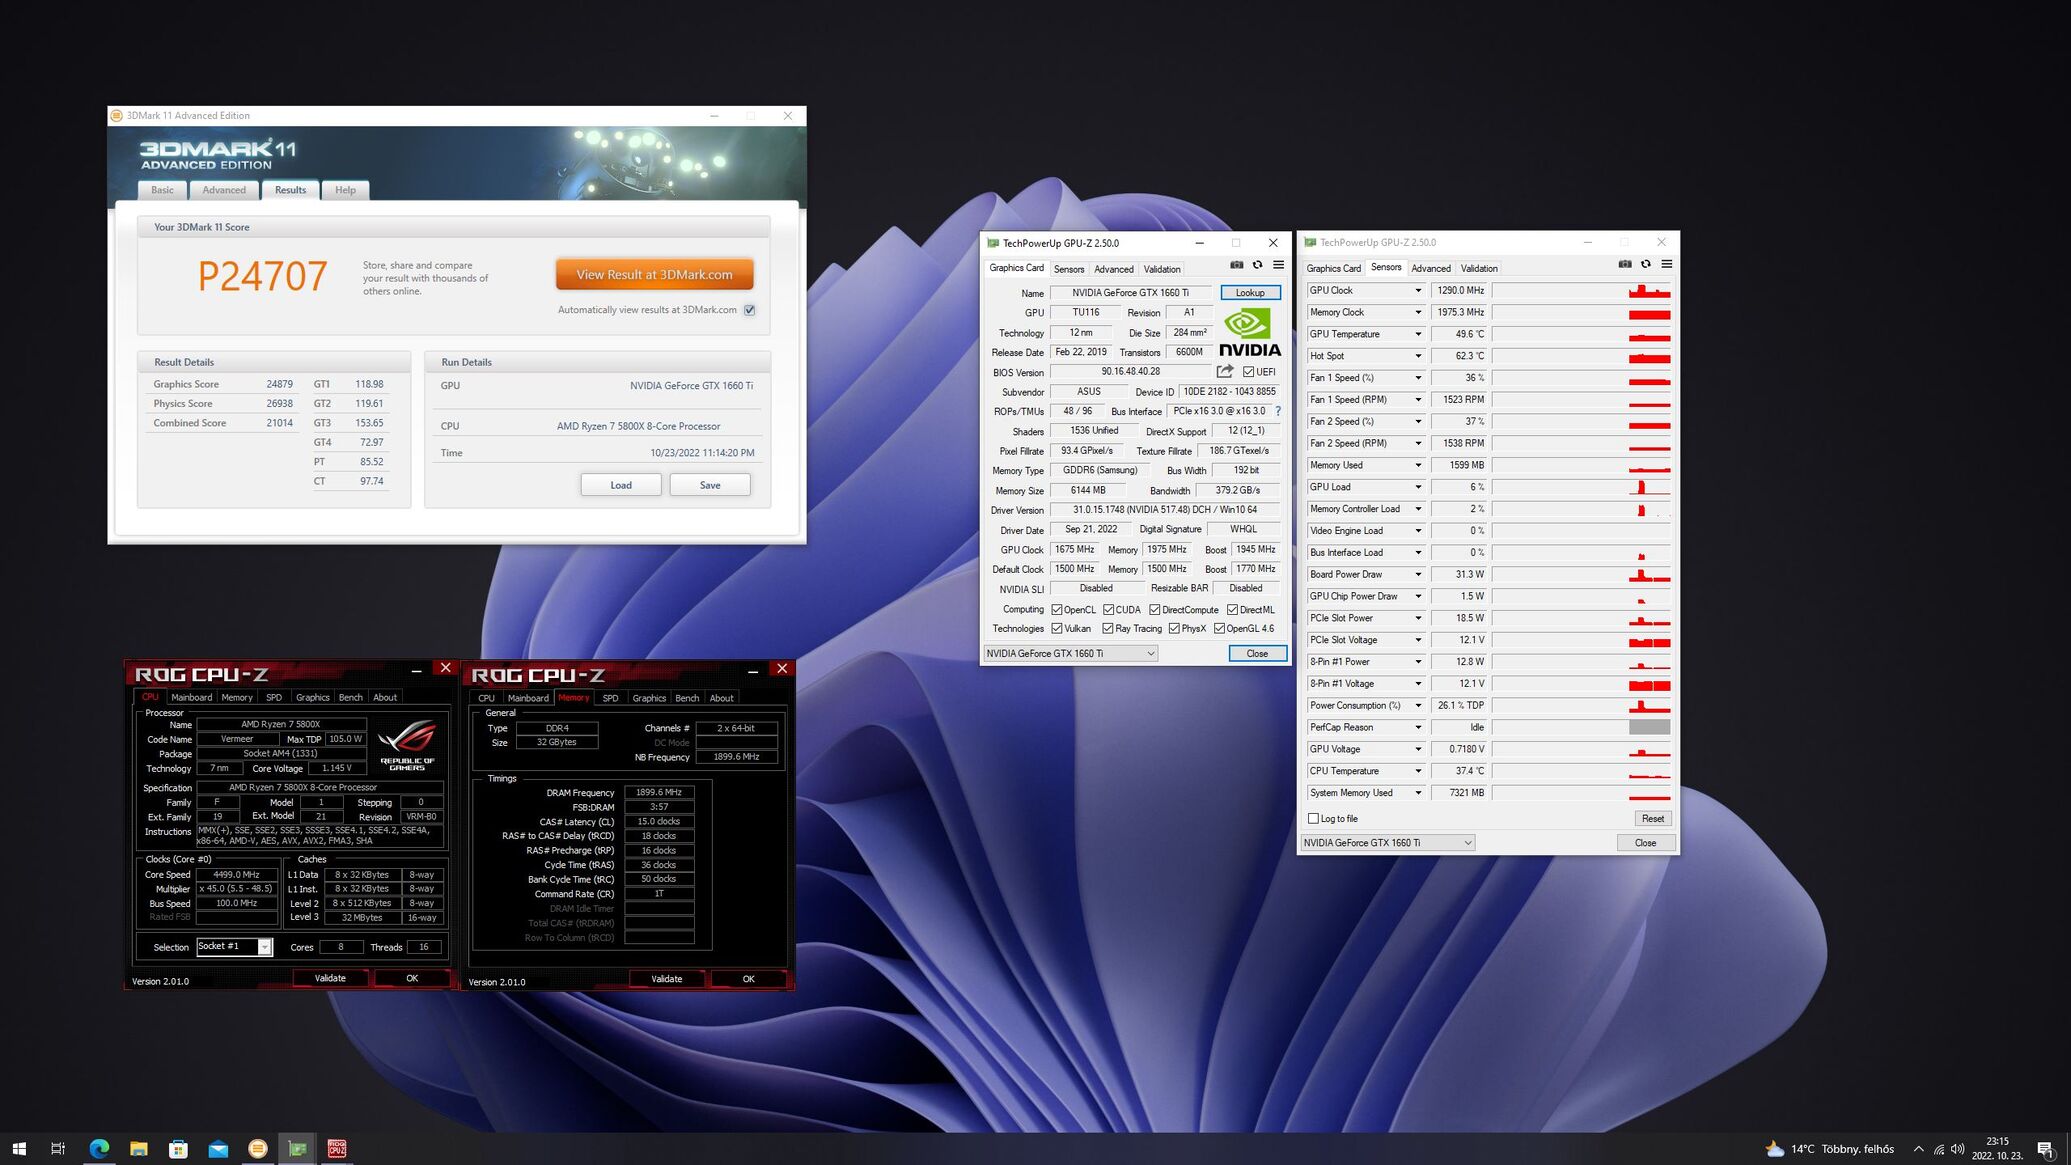Click the BIOS share/export arrow icon
This screenshot has width=2071, height=1165.
click(x=1224, y=371)
